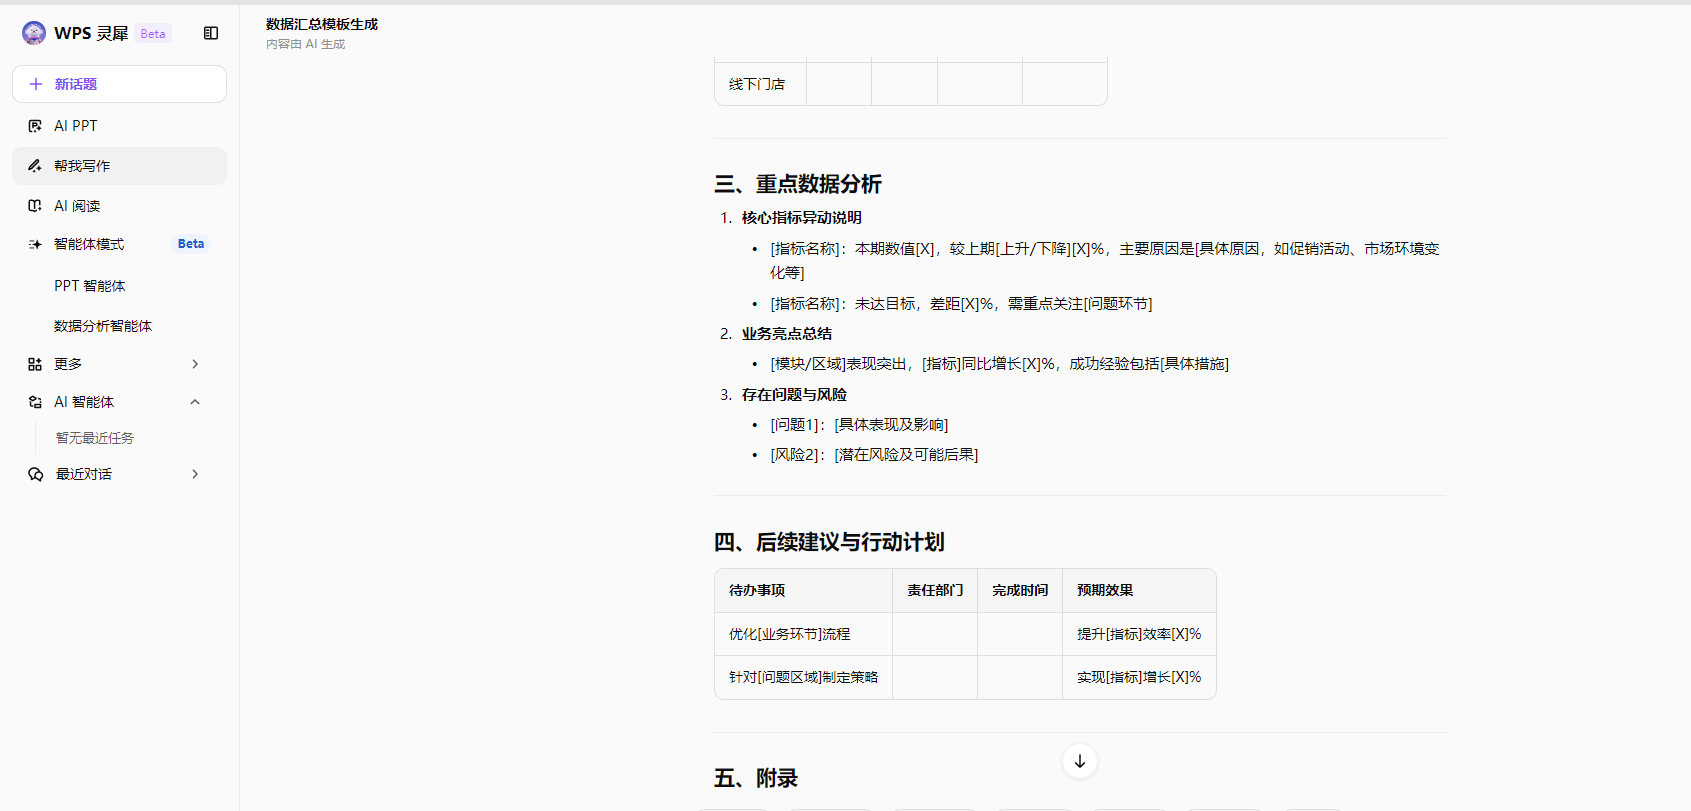Open the AI 阅读 book icon
This screenshot has width=1691, height=811.
[x=35, y=206]
